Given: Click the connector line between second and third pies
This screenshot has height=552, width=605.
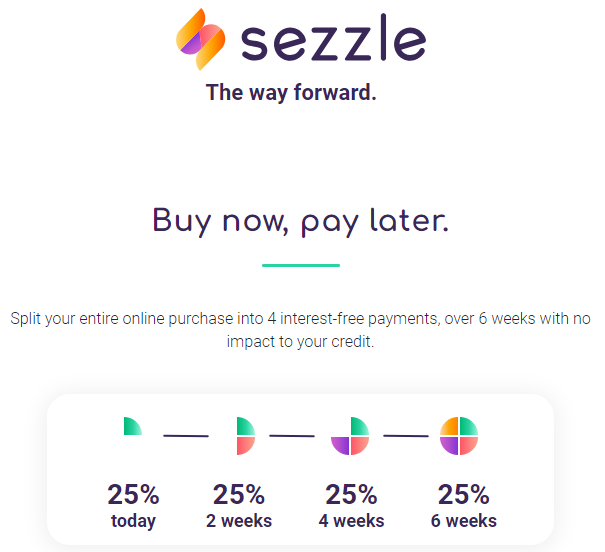Looking at the screenshot, I should tap(292, 436).
